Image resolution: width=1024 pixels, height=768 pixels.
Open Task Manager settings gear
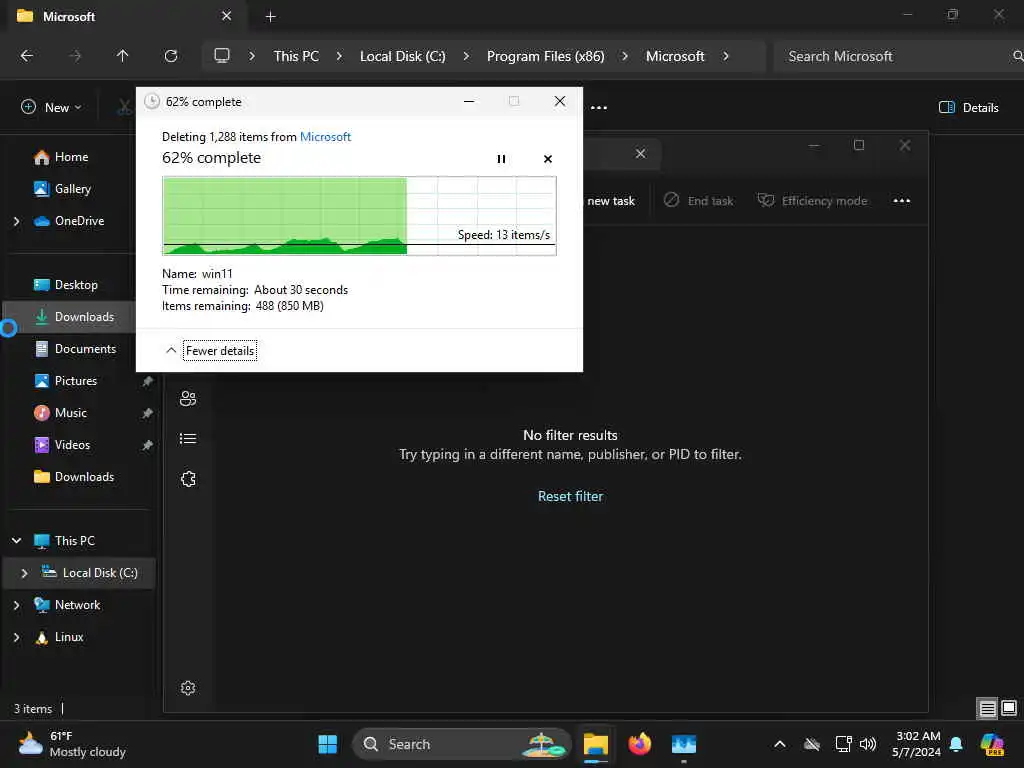(188, 688)
